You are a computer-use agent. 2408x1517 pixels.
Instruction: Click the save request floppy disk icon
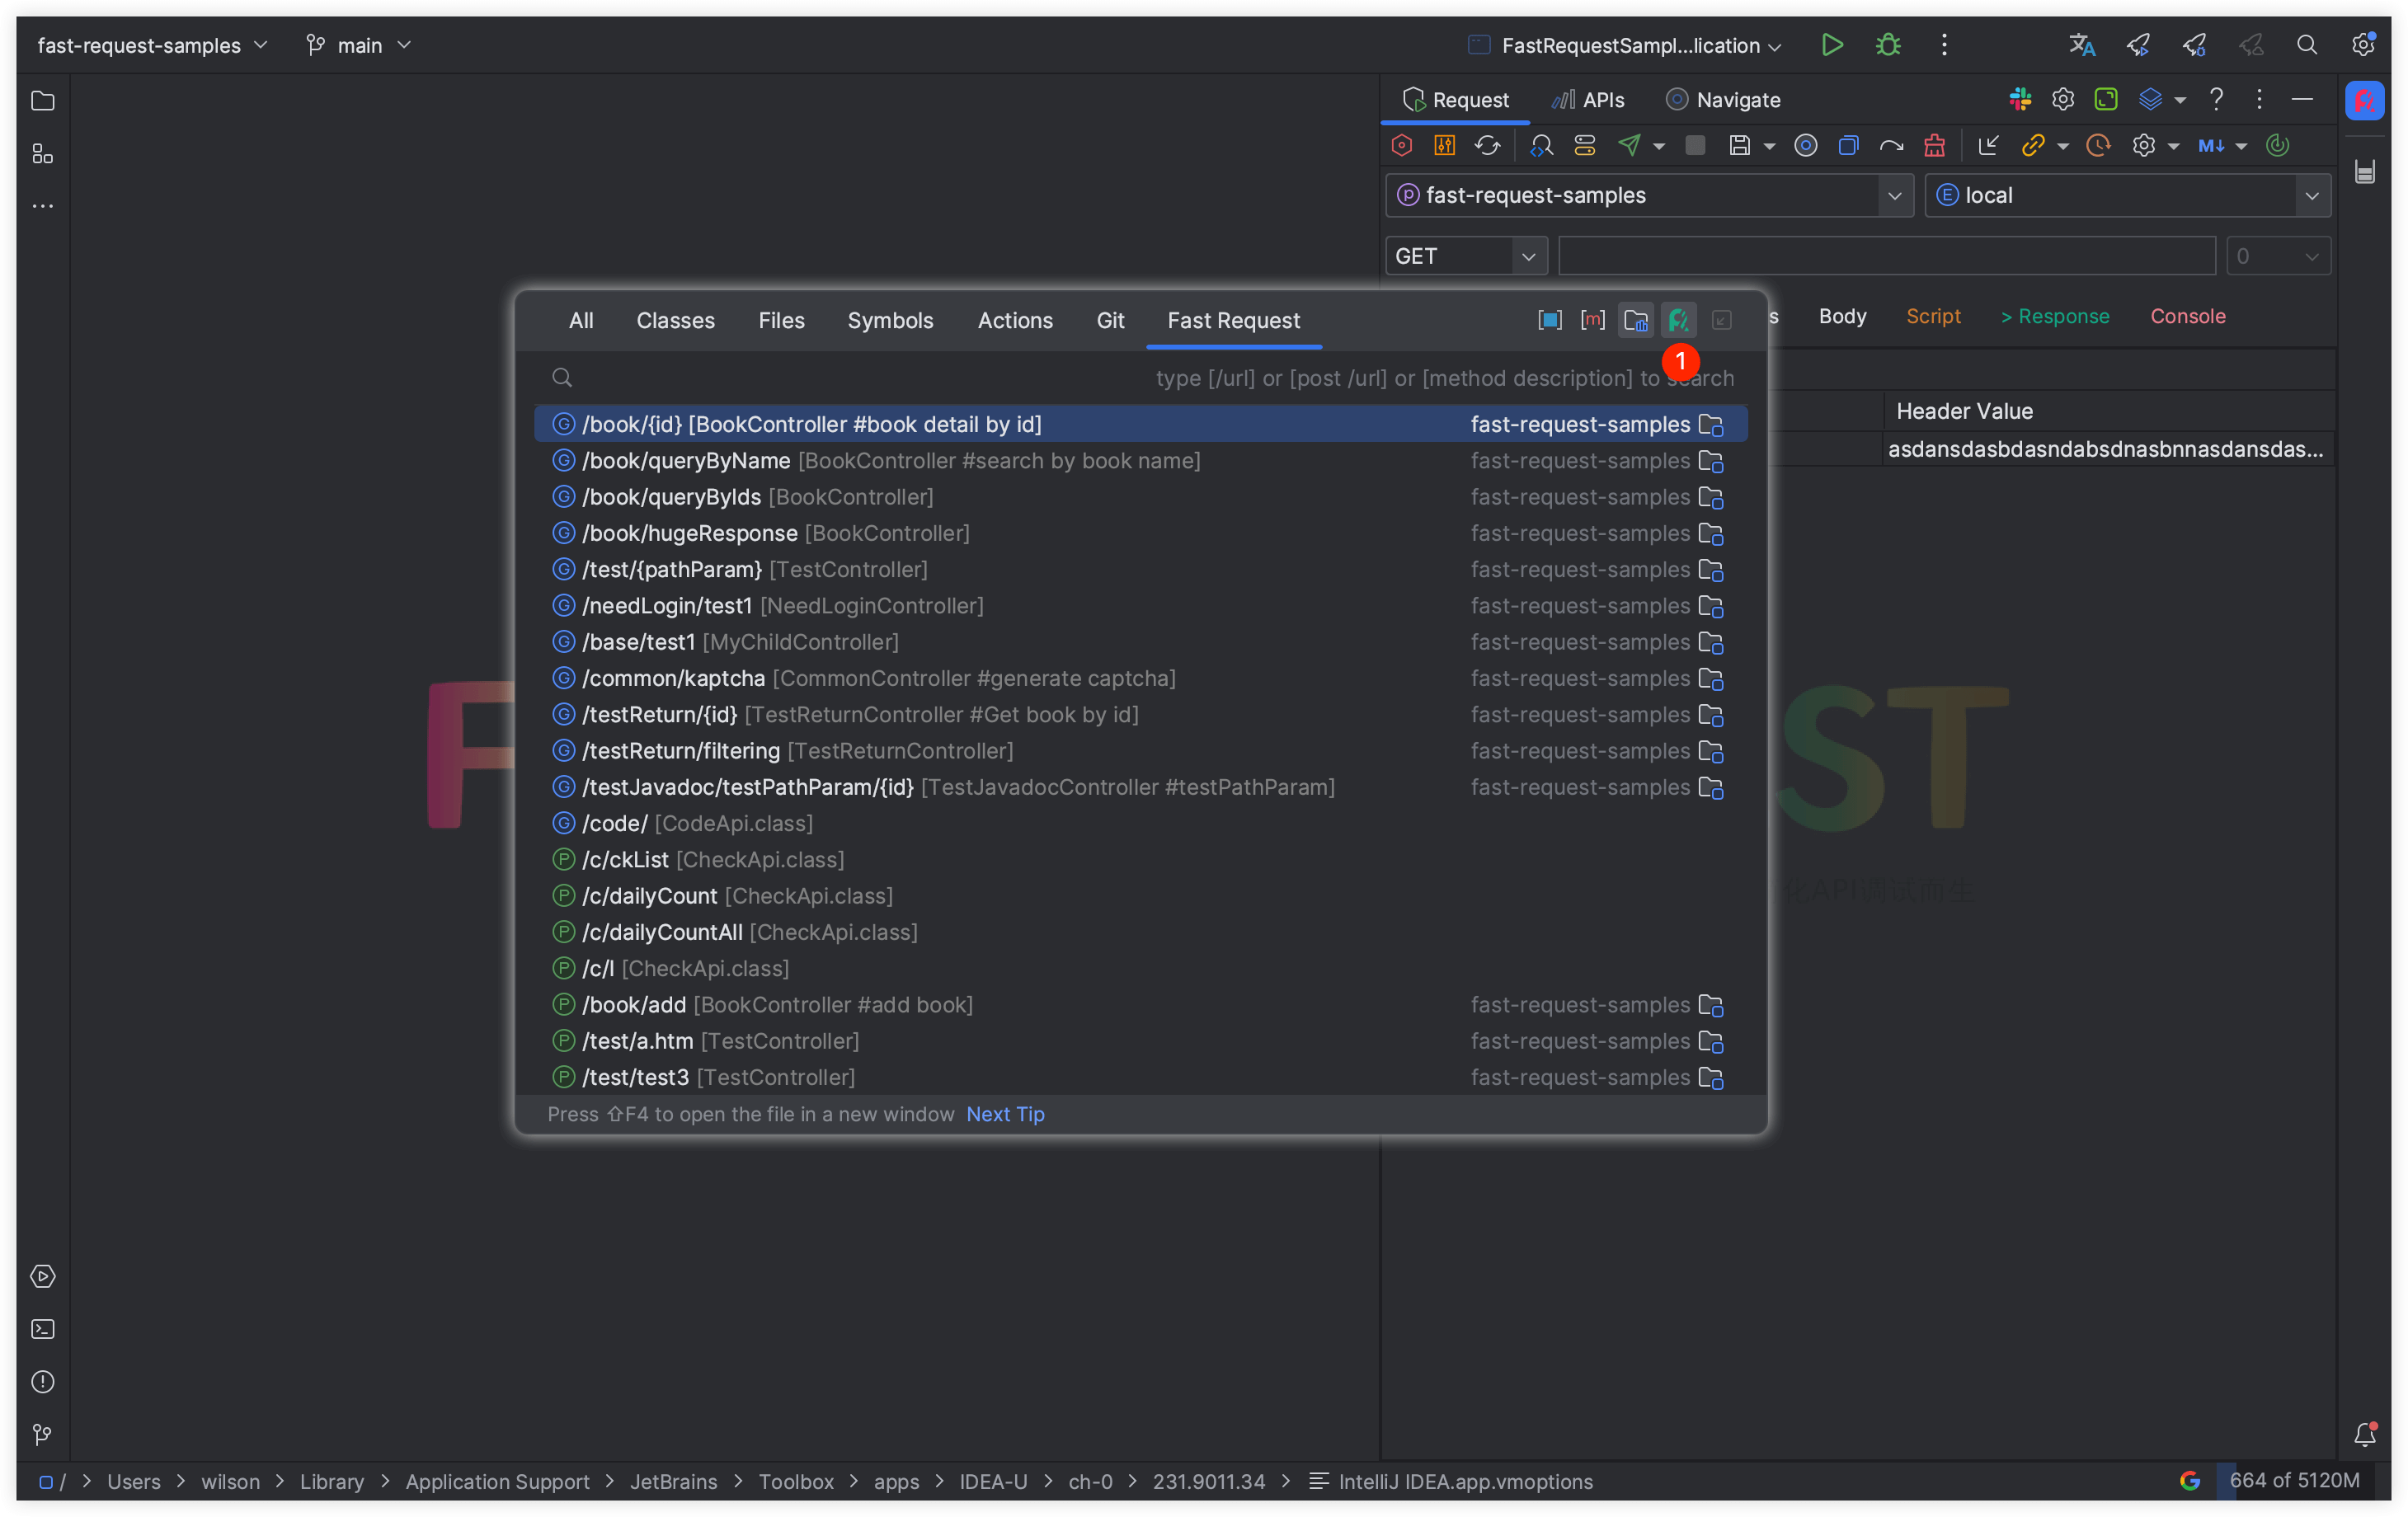coord(1739,145)
